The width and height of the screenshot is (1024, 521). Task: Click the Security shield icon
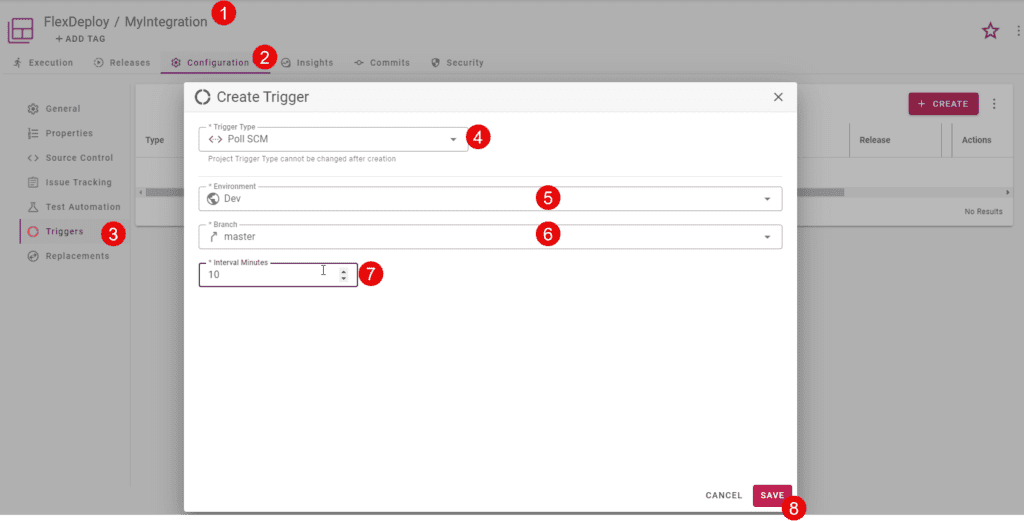coord(436,63)
